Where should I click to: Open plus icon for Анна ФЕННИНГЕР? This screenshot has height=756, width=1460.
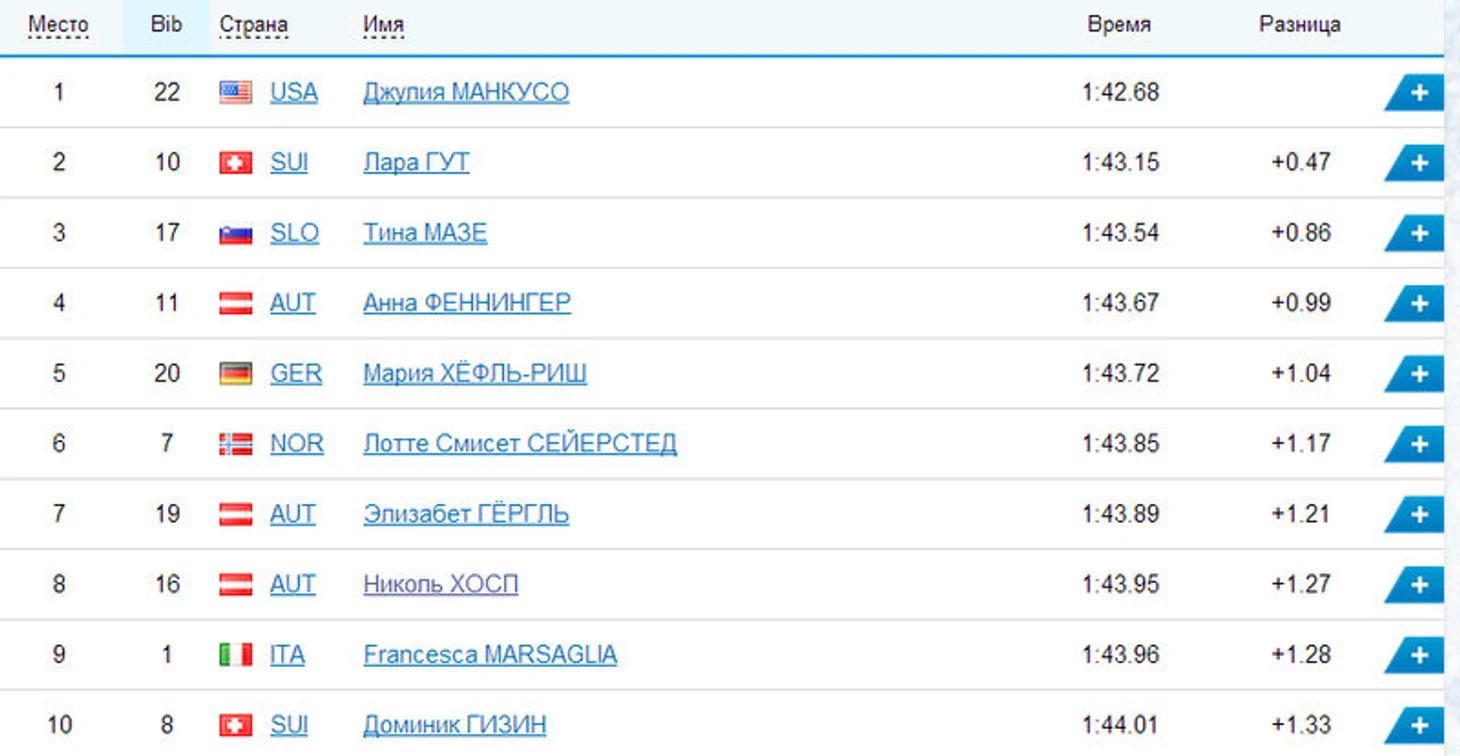[1418, 303]
